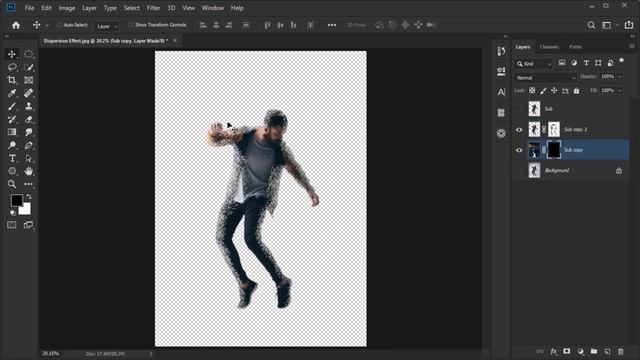The height and width of the screenshot is (360, 640).
Task: Expand status bar info arrow
Action: click(x=151, y=354)
